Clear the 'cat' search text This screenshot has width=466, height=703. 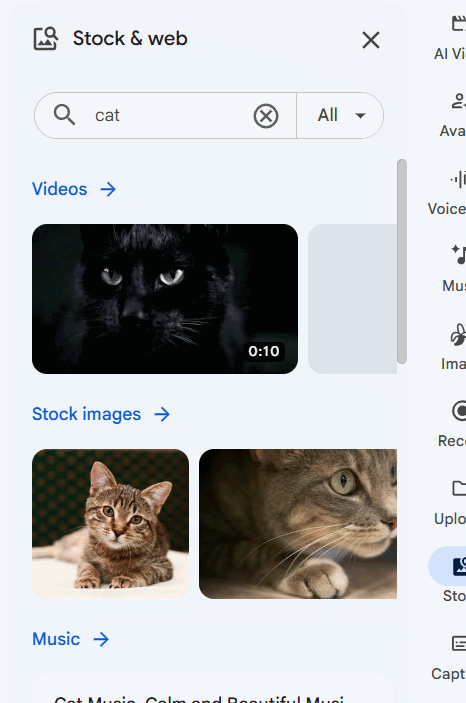coord(266,116)
